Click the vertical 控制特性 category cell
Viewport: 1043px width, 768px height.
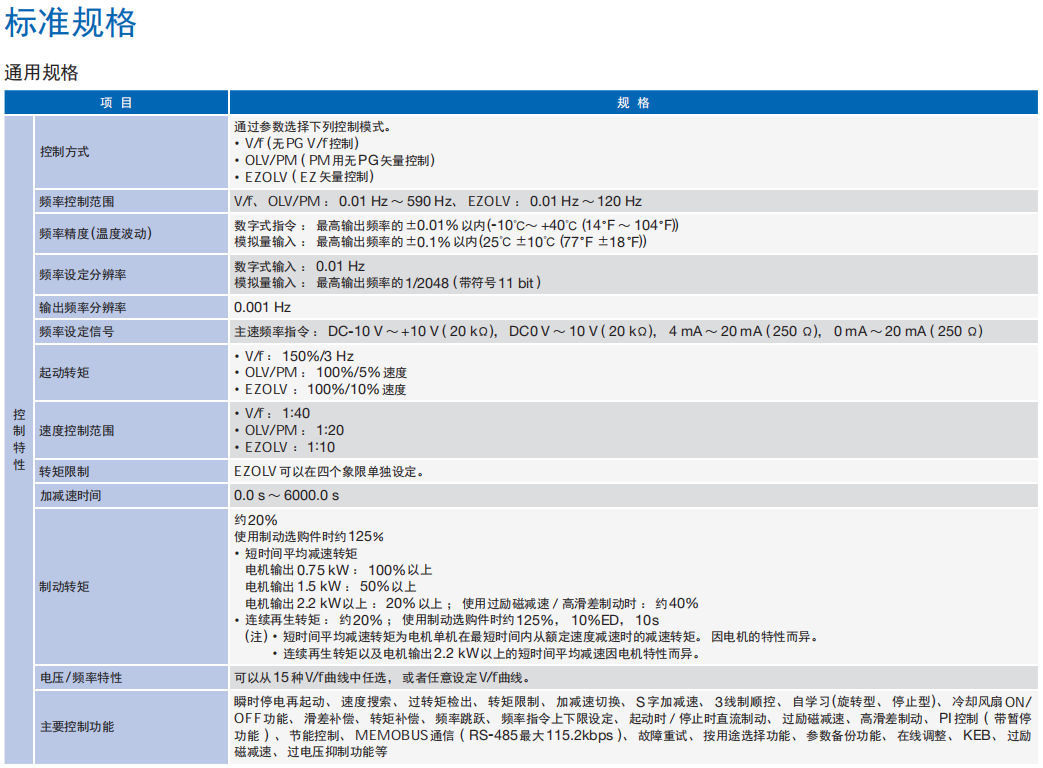pos(19,440)
